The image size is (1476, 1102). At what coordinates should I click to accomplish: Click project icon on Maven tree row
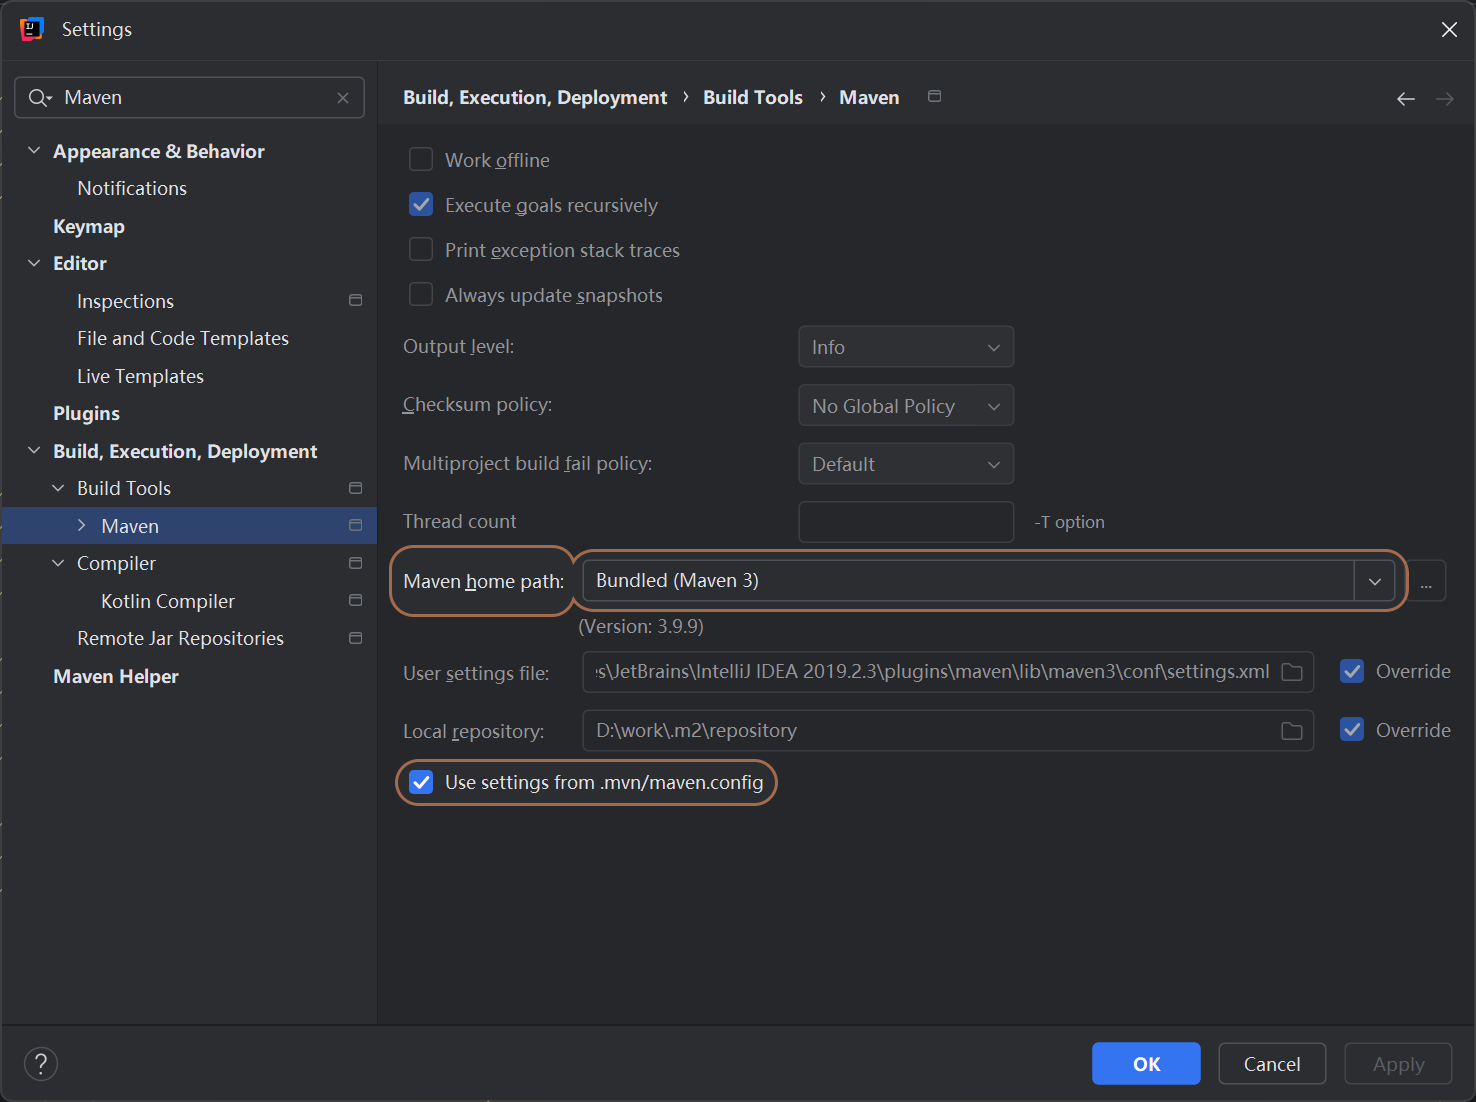point(355,525)
